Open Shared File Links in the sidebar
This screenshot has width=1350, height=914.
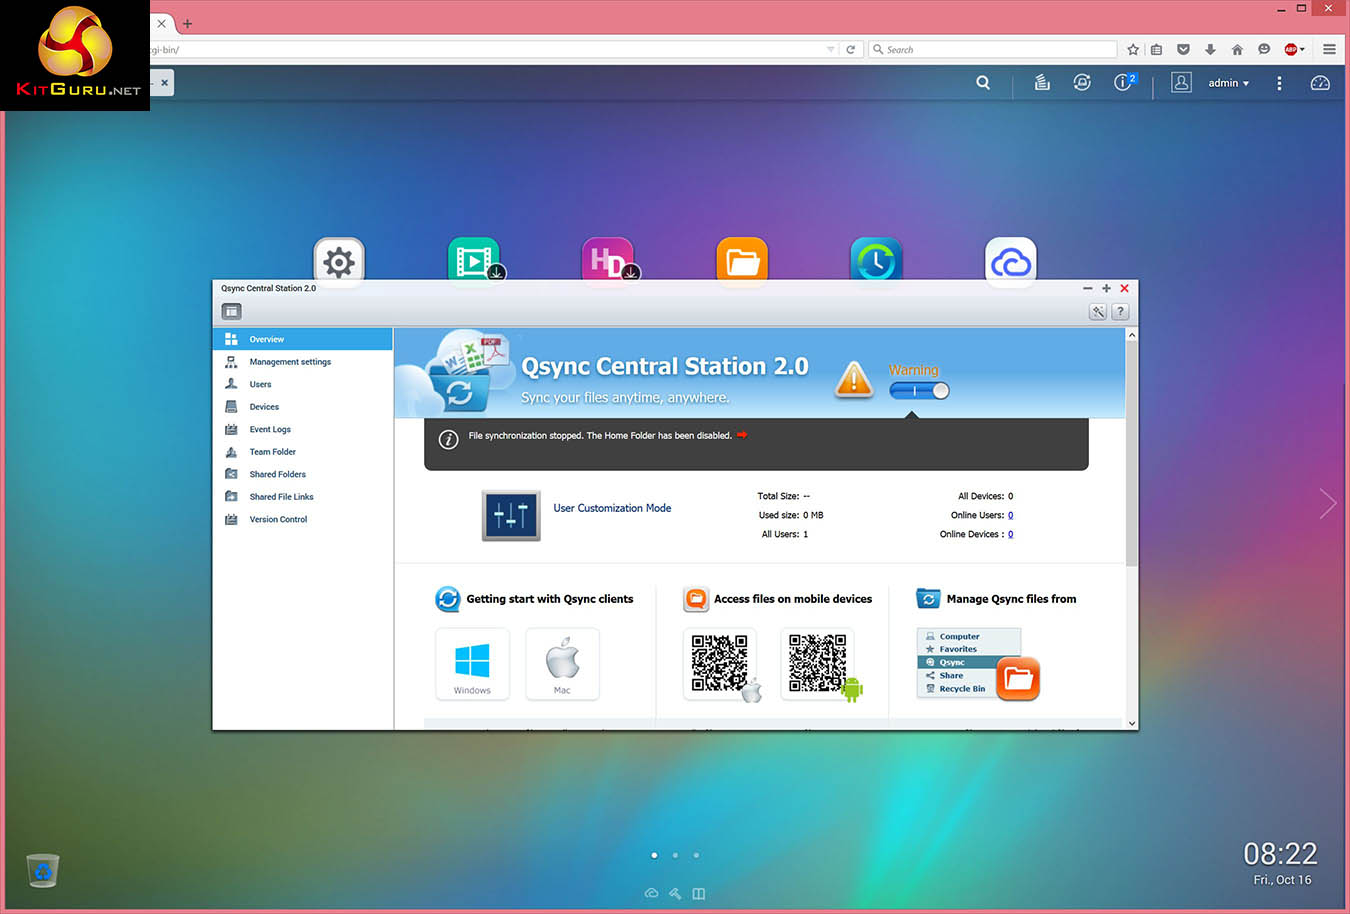(281, 497)
